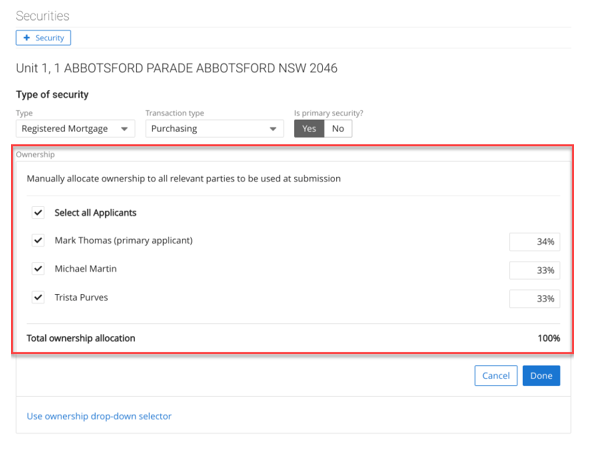Select Yes for primary security
The image size is (612, 453).
pos(309,129)
